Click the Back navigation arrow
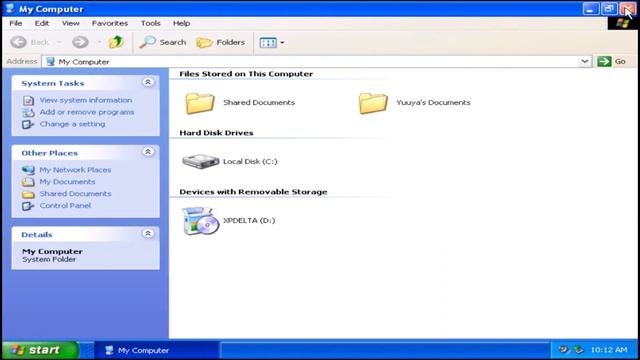 [18, 42]
